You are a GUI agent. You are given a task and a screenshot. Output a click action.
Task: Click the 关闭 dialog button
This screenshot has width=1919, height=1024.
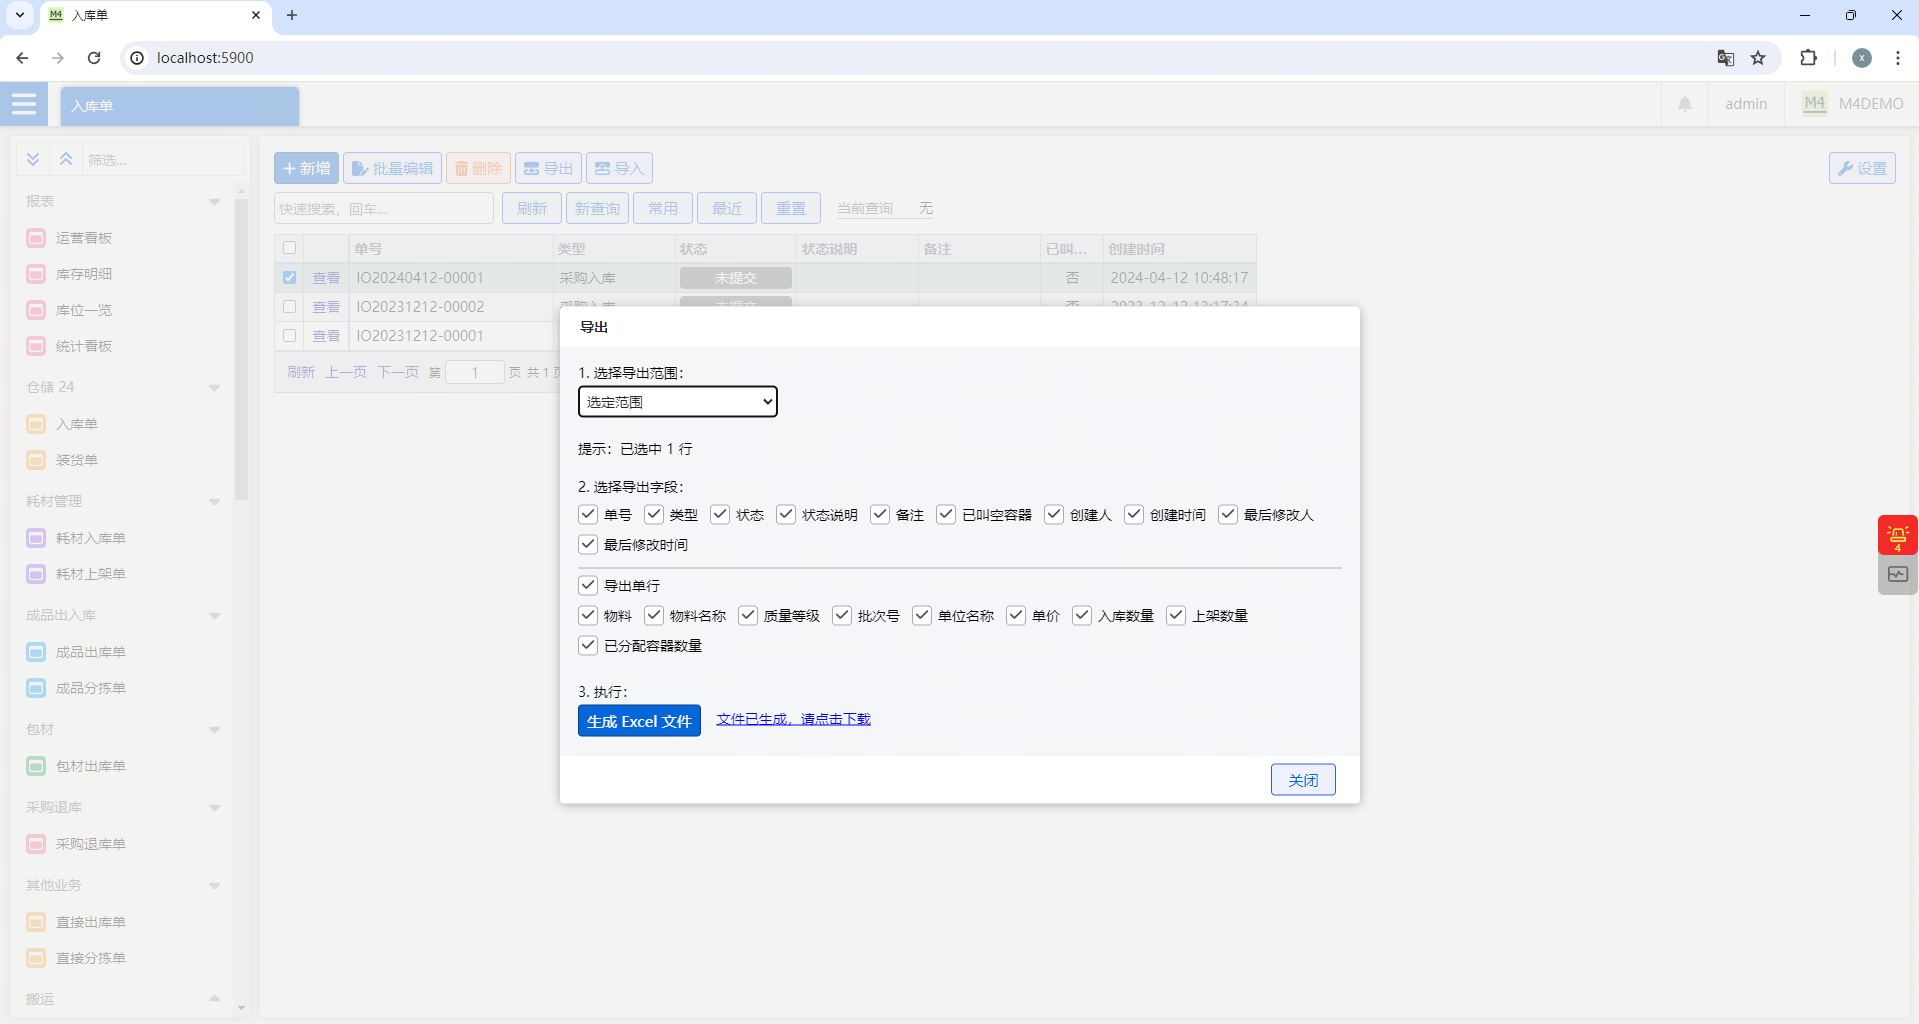(x=1303, y=780)
